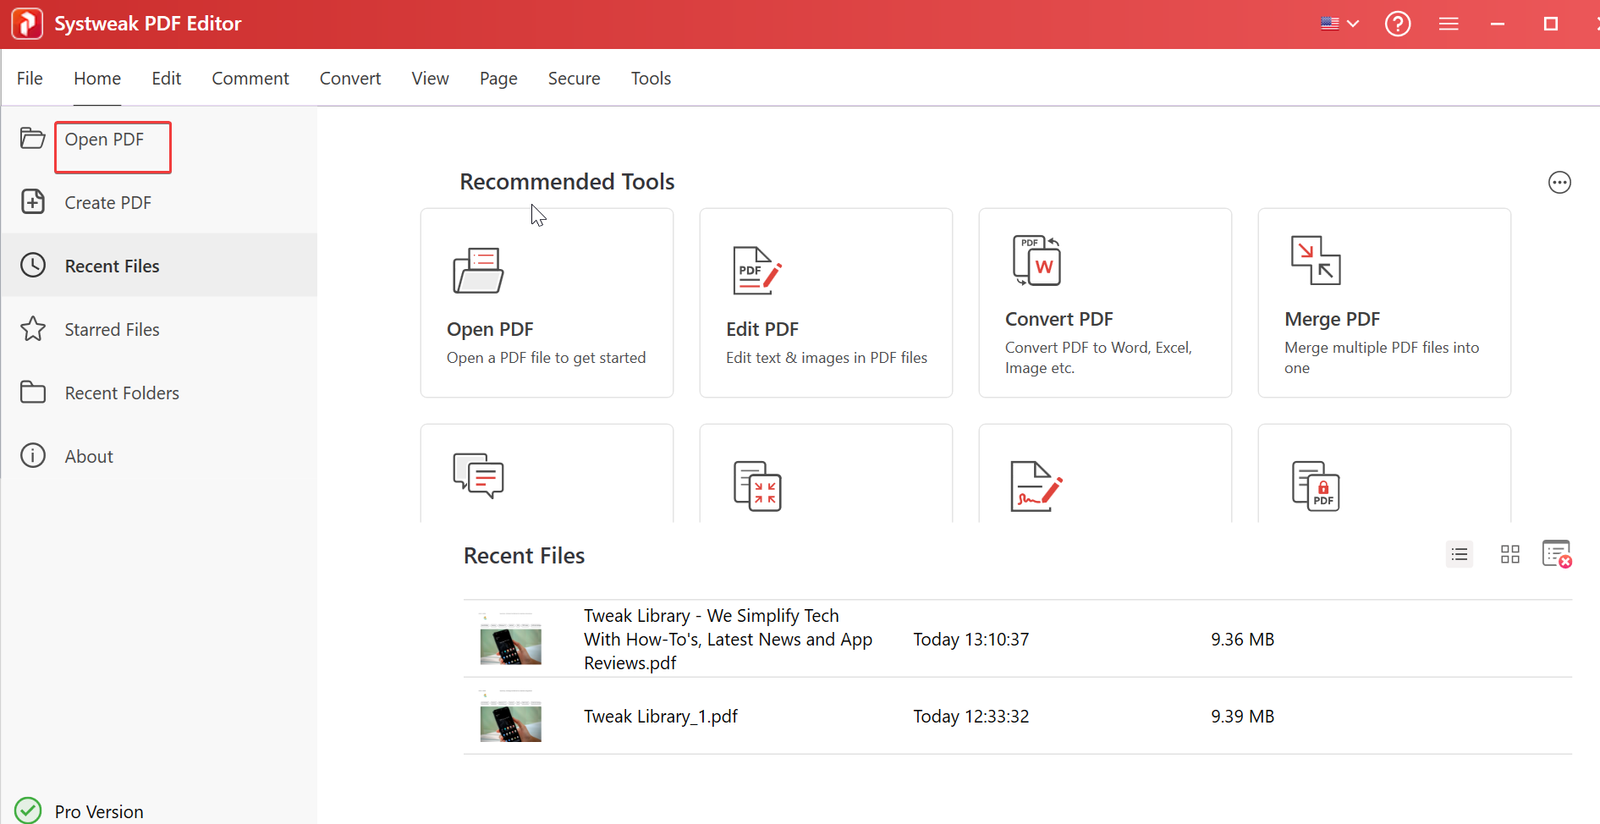Open the language flag dropdown
The width and height of the screenshot is (1600, 824).
pyautogui.click(x=1339, y=23)
